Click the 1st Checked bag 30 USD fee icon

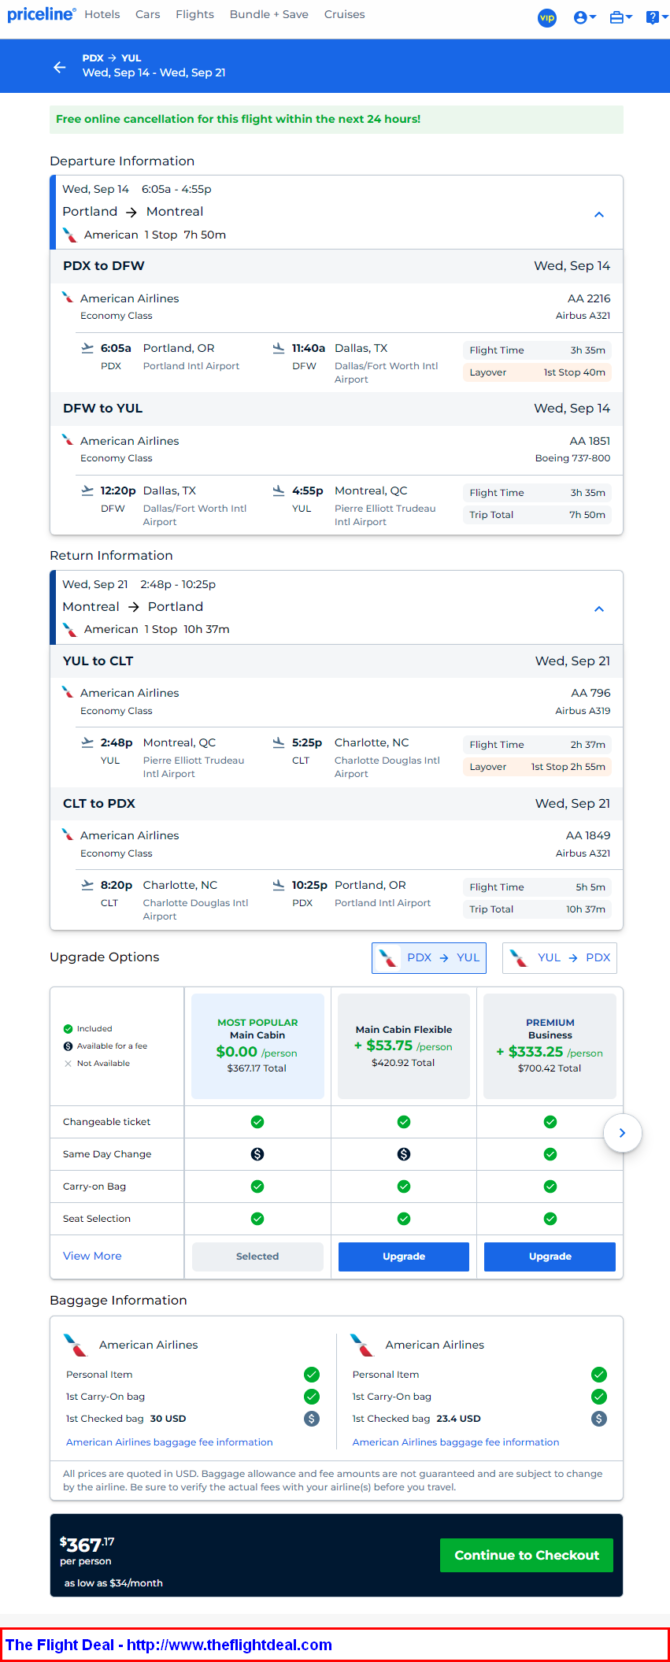[x=312, y=1418]
